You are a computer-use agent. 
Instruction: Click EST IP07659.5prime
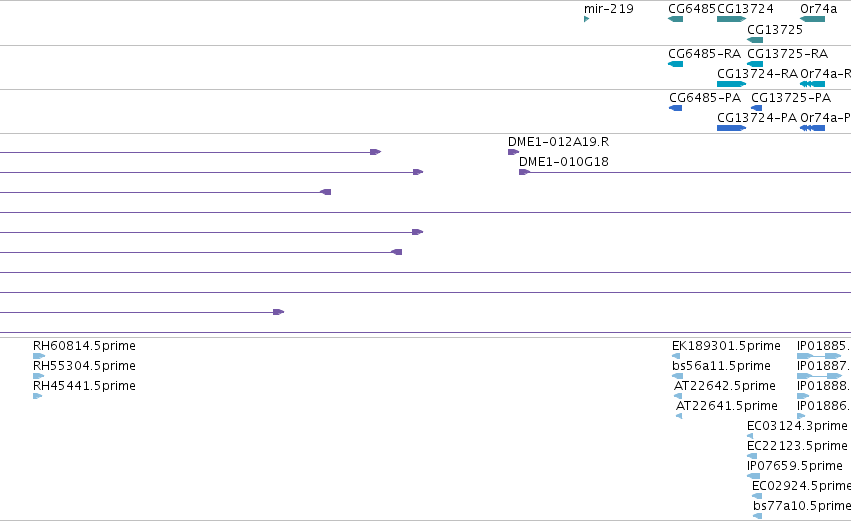coord(753,476)
